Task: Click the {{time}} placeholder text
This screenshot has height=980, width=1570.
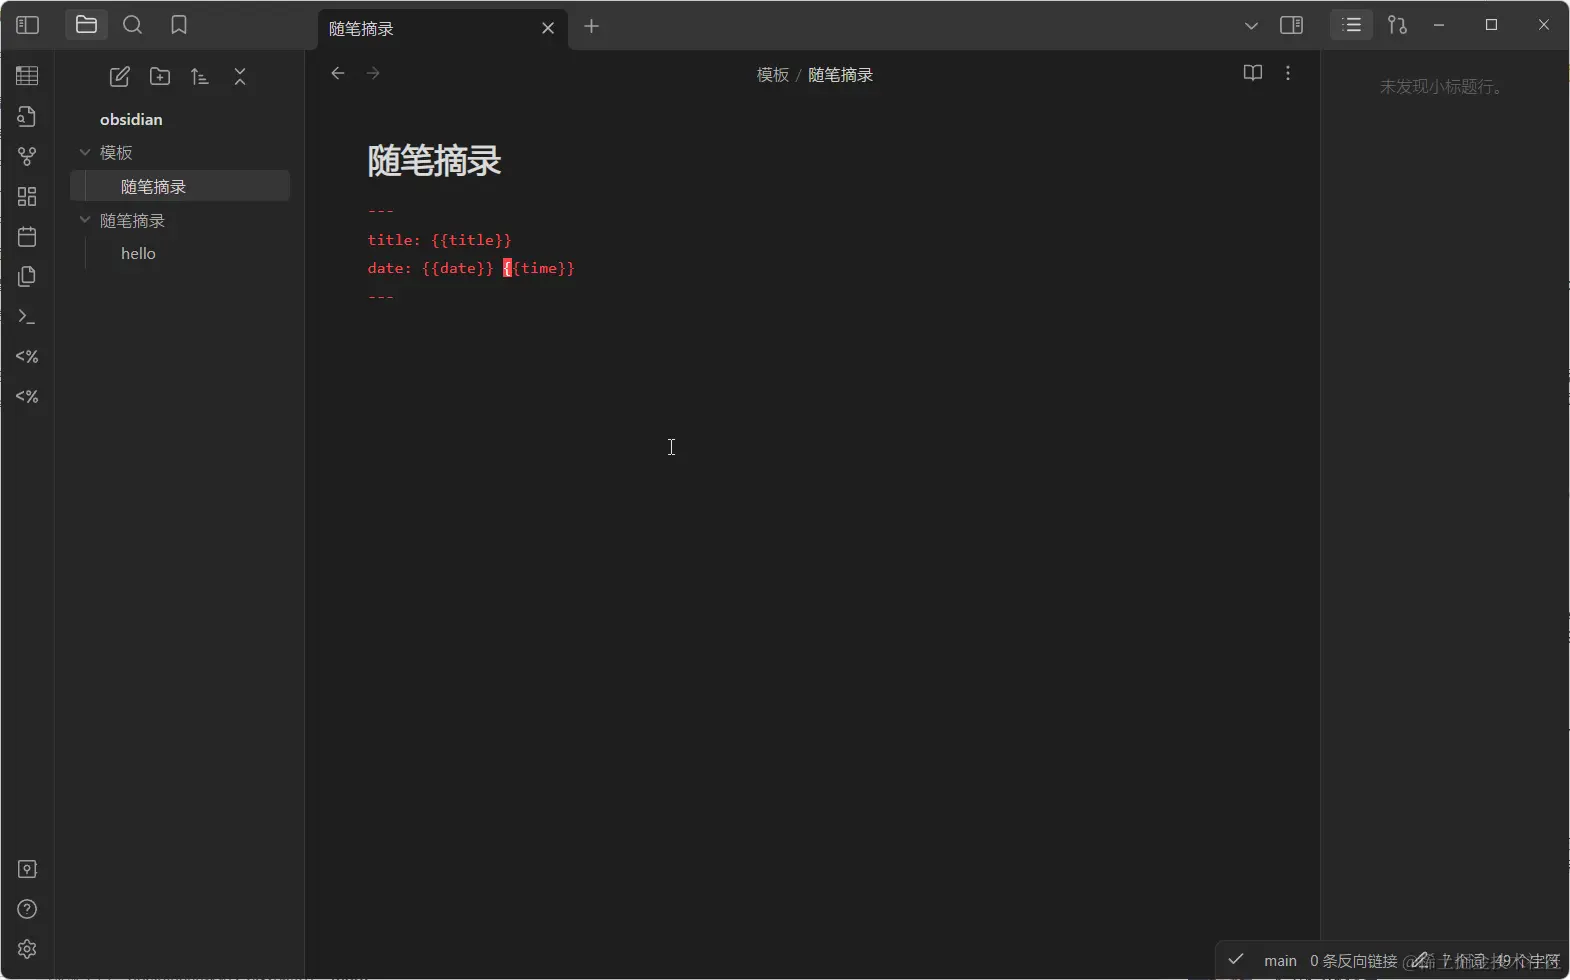Action: tap(539, 268)
